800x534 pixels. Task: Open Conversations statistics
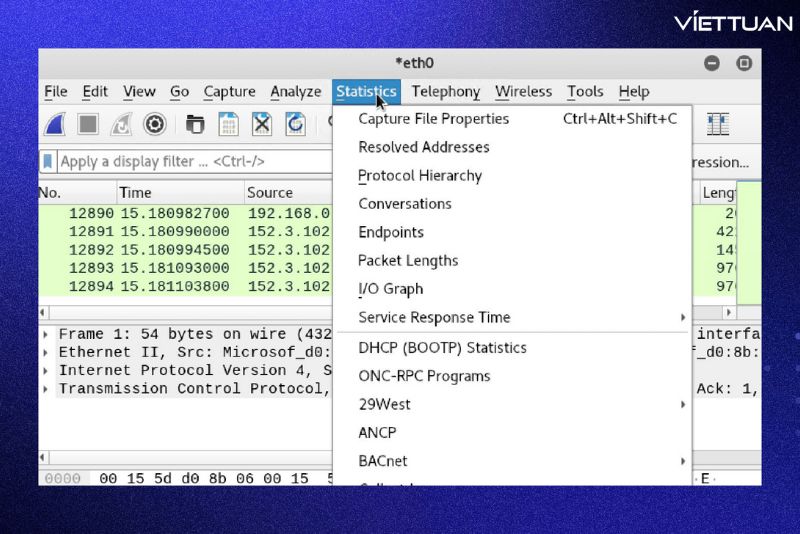coord(512,204)
